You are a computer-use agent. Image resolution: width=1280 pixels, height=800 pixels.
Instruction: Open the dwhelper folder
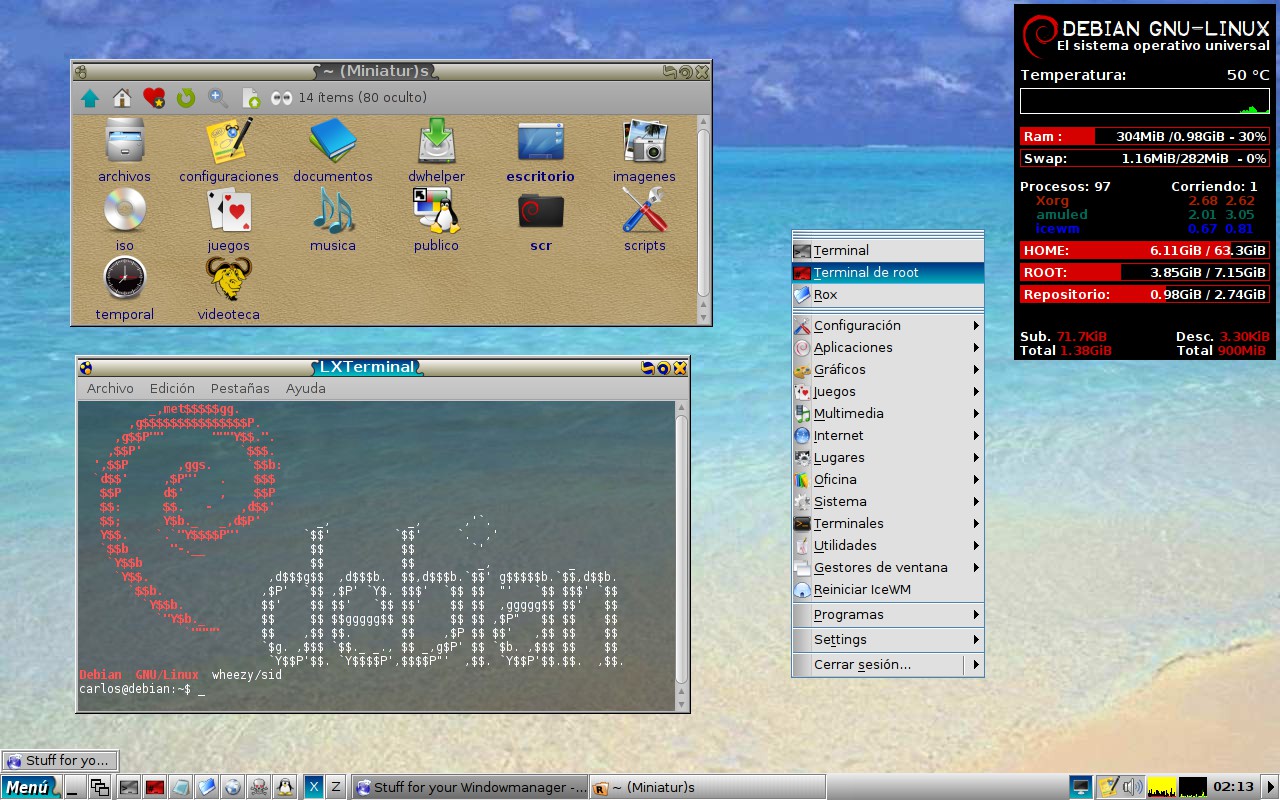[436, 151]
